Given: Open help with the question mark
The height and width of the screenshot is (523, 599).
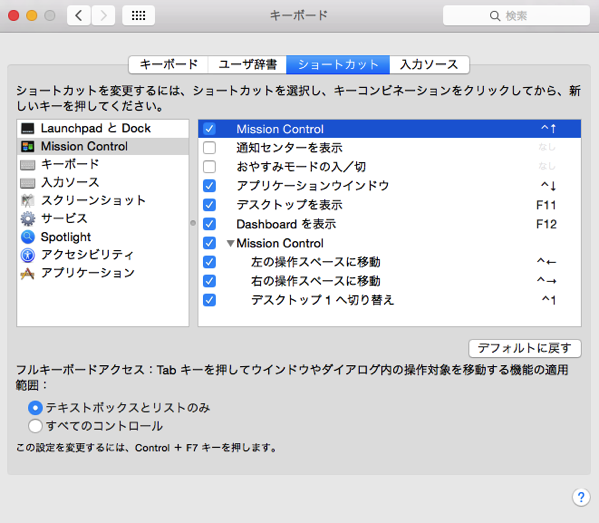Looking at the screenshot, I should [581, 497].
